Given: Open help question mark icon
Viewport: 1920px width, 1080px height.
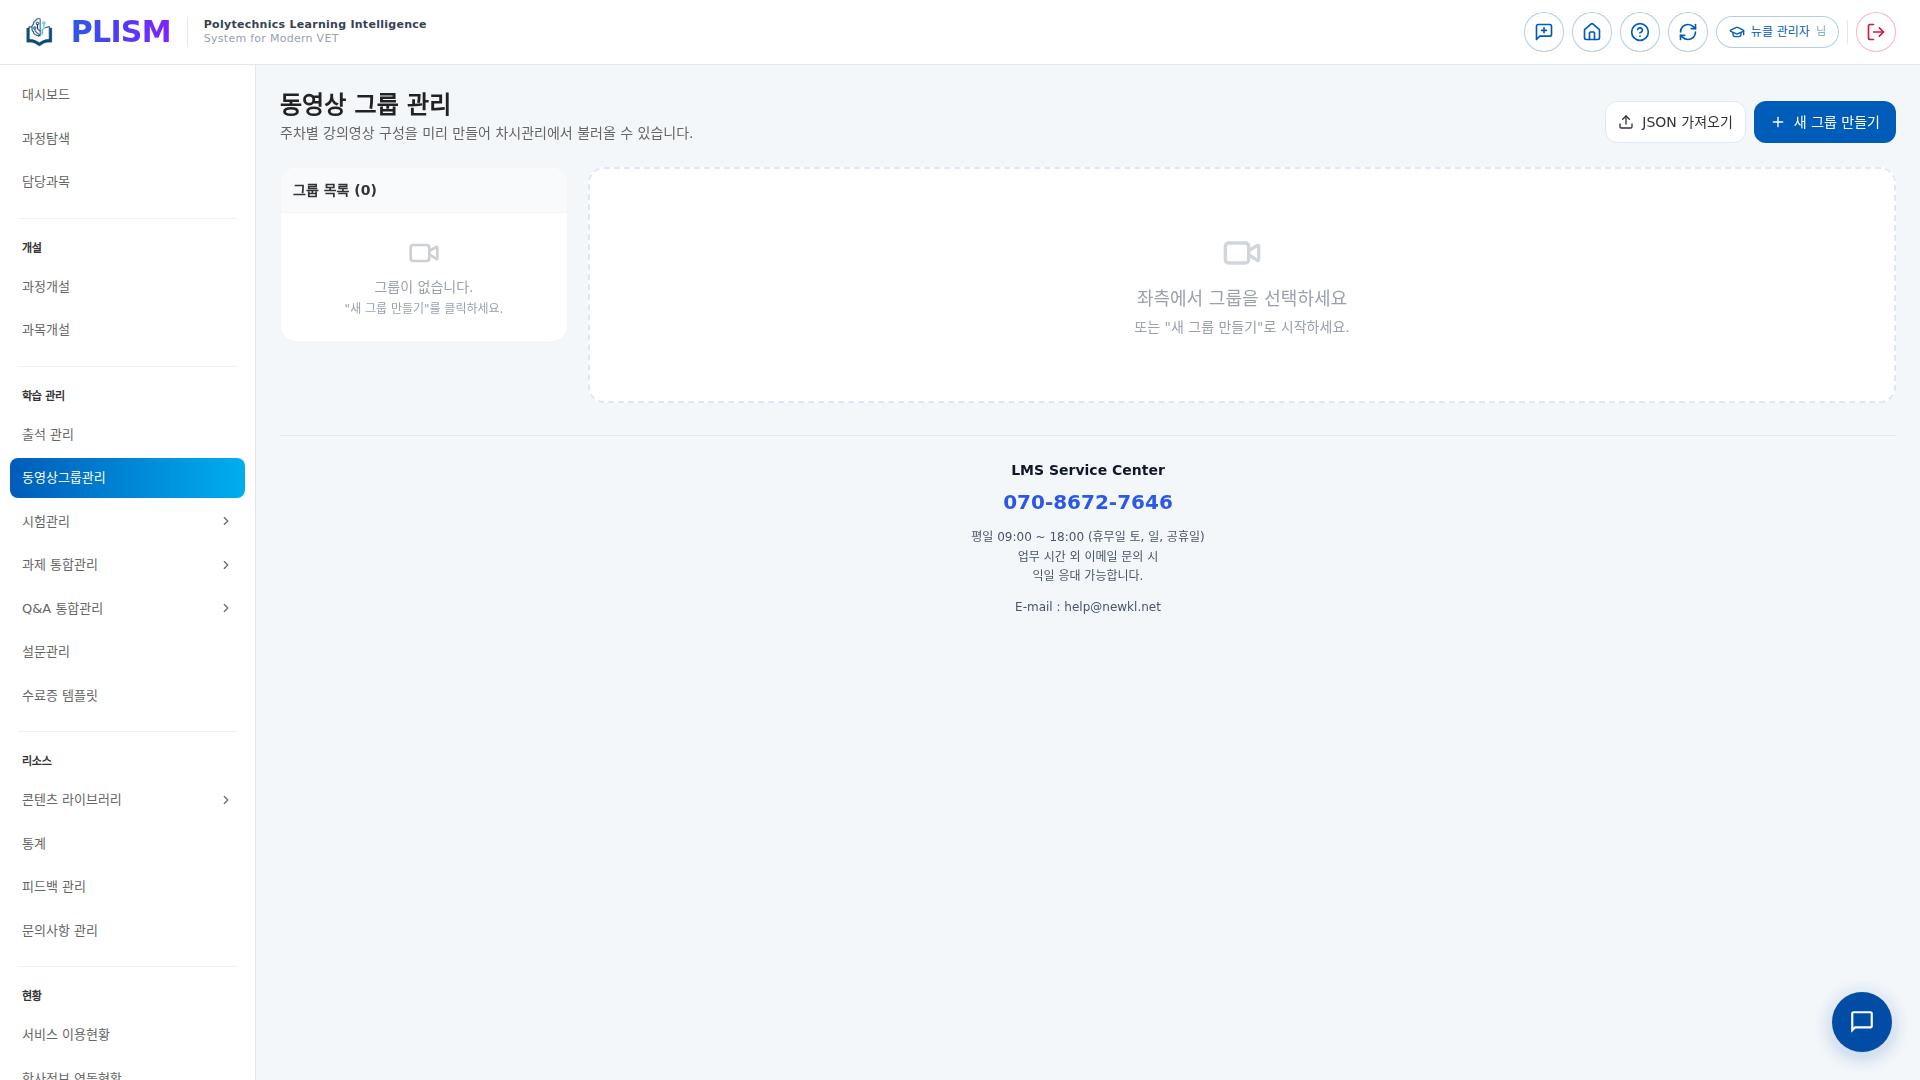Looking at the screenshot, I should click(1639, 32).
